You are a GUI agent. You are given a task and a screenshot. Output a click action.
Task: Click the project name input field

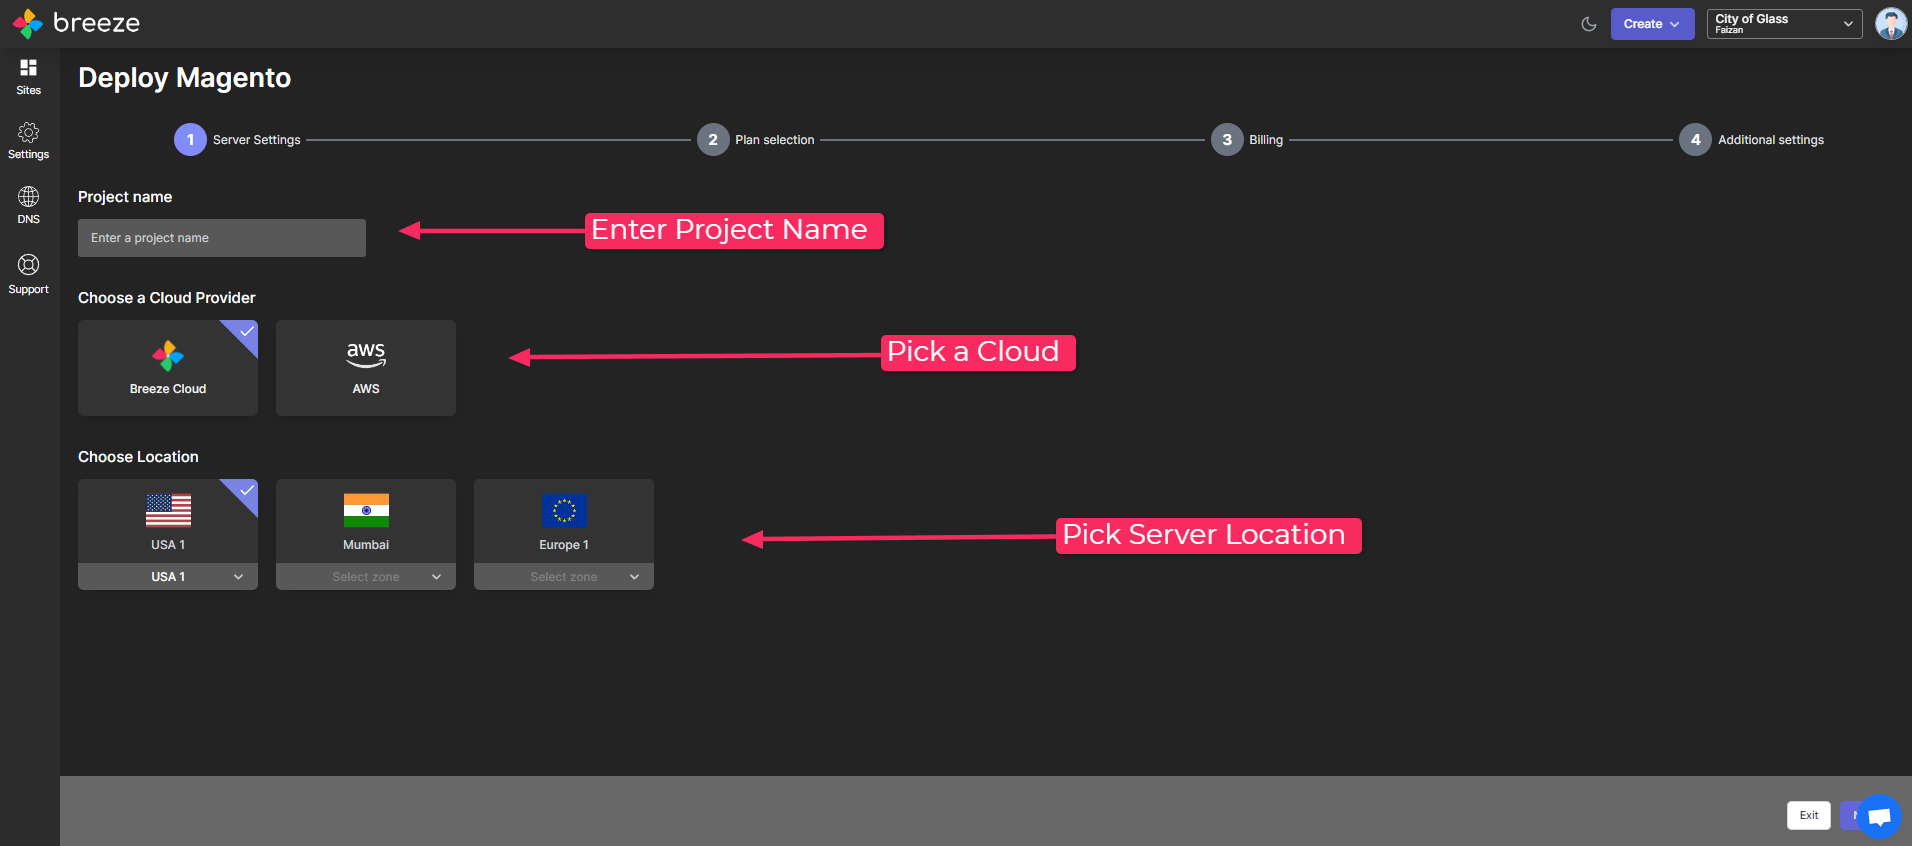click(222, 238)
